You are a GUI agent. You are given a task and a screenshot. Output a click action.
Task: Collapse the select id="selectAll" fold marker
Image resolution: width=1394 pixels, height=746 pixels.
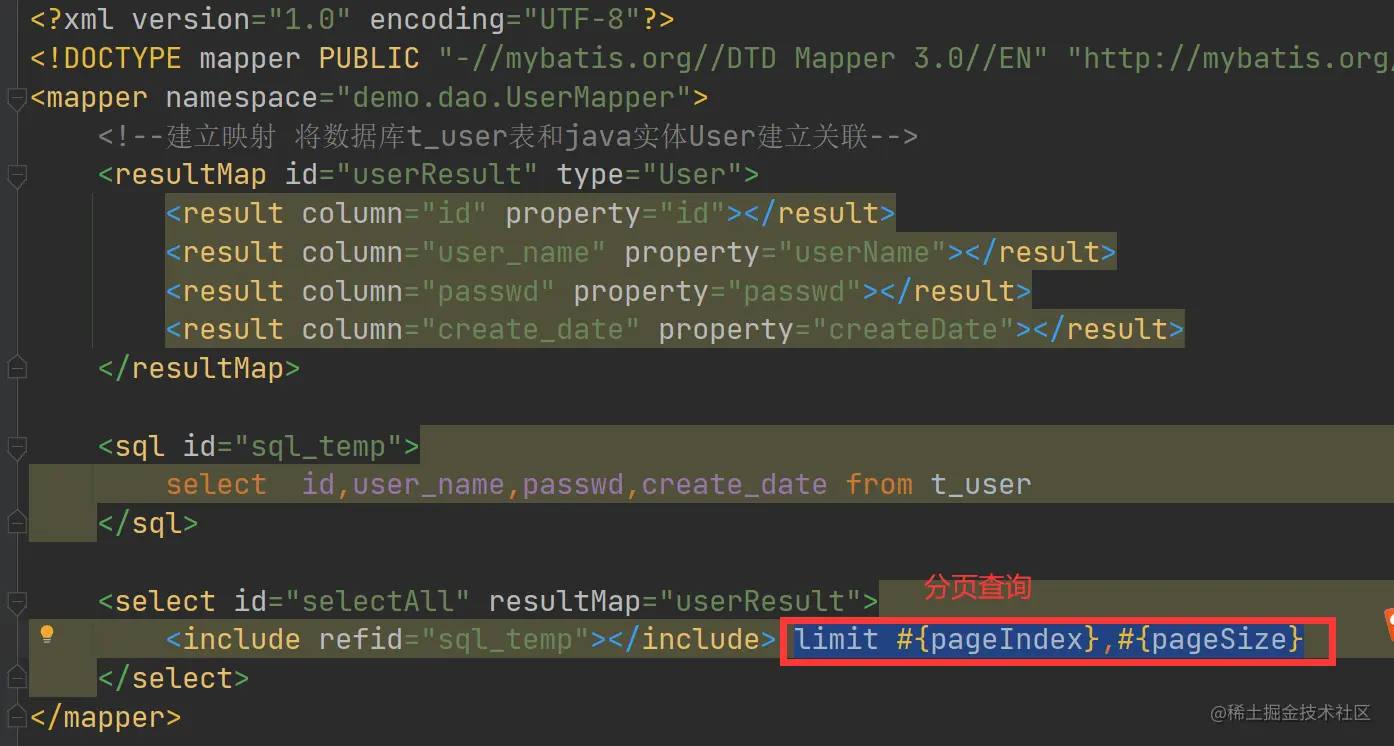point(15,602)
